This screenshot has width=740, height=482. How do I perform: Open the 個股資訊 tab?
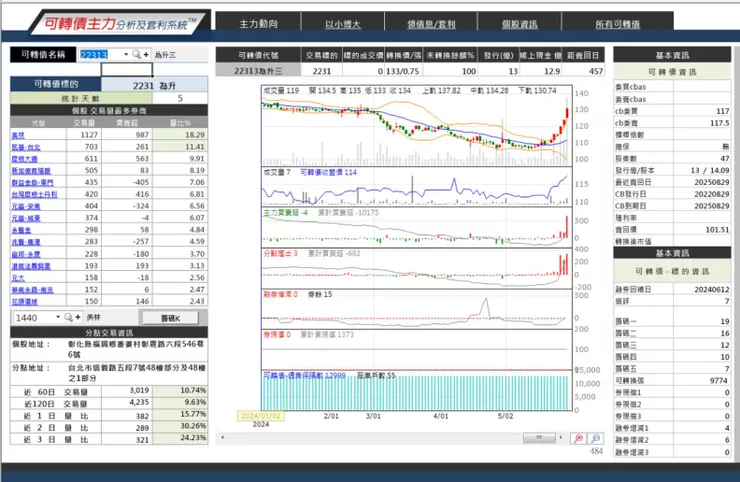click(x=520, y=24)
